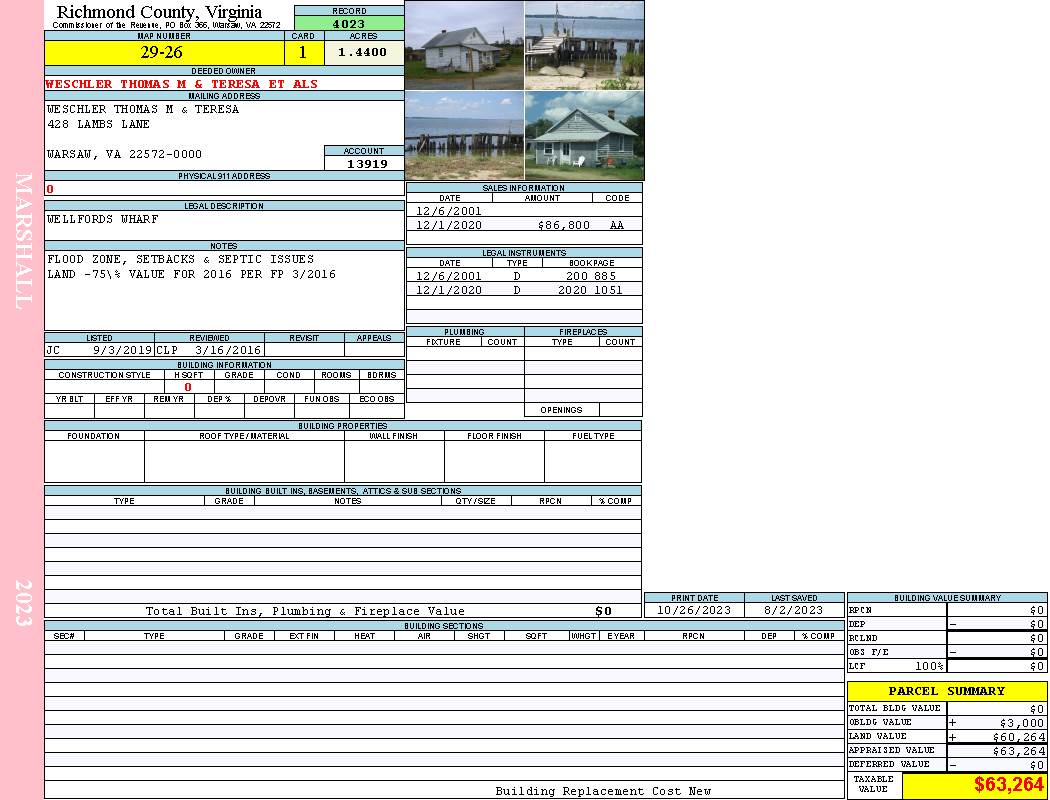Image resolution: width=1050 pixels, height=800 pixels.
Task: Select the LCF 100% value
Action: (929, 666)
